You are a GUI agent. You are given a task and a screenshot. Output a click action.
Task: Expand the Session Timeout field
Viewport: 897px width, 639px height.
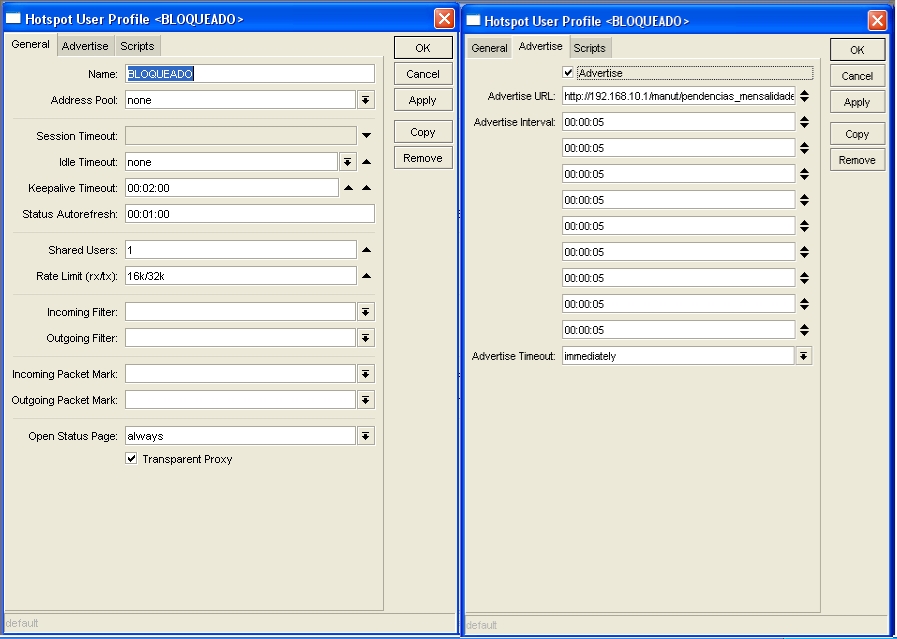[x=366, y=136]
